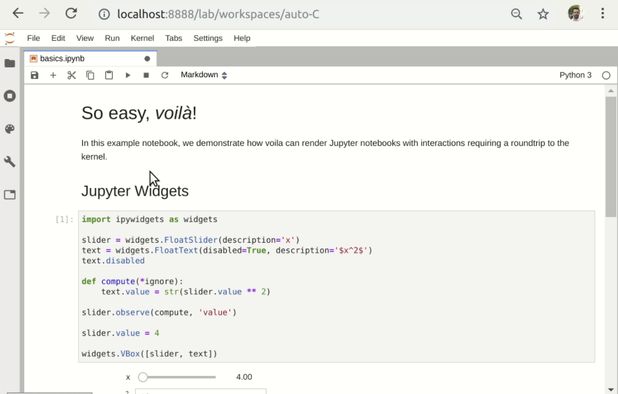This screenshot has width=618, height=394.
Task: Click the [1]: cell execution prompt
Action: (x=64, y=219)
